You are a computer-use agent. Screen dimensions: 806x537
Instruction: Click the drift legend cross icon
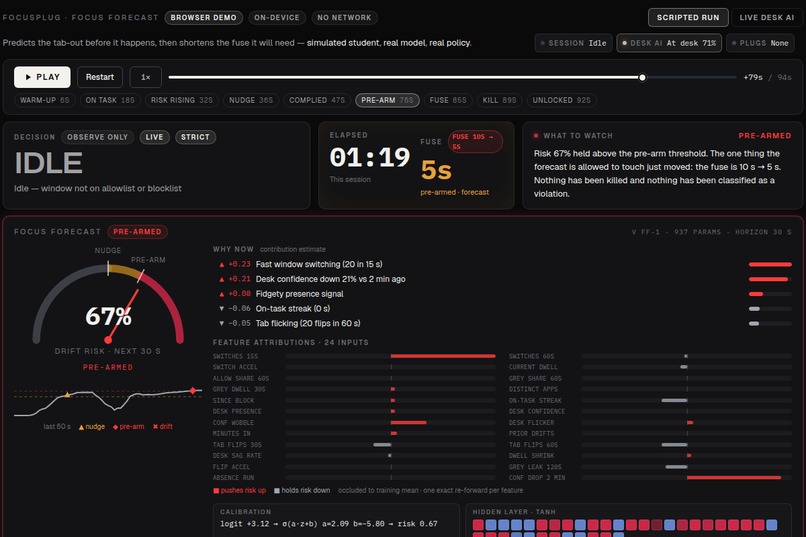[x=155, y=427]
